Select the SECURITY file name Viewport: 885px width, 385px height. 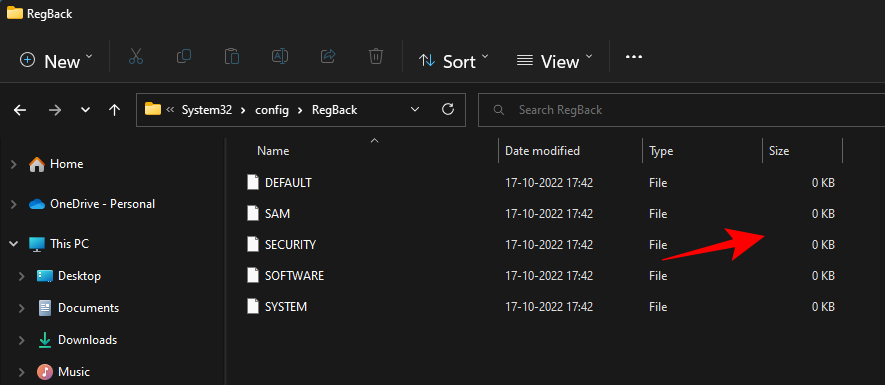click(x=291, y=245)
